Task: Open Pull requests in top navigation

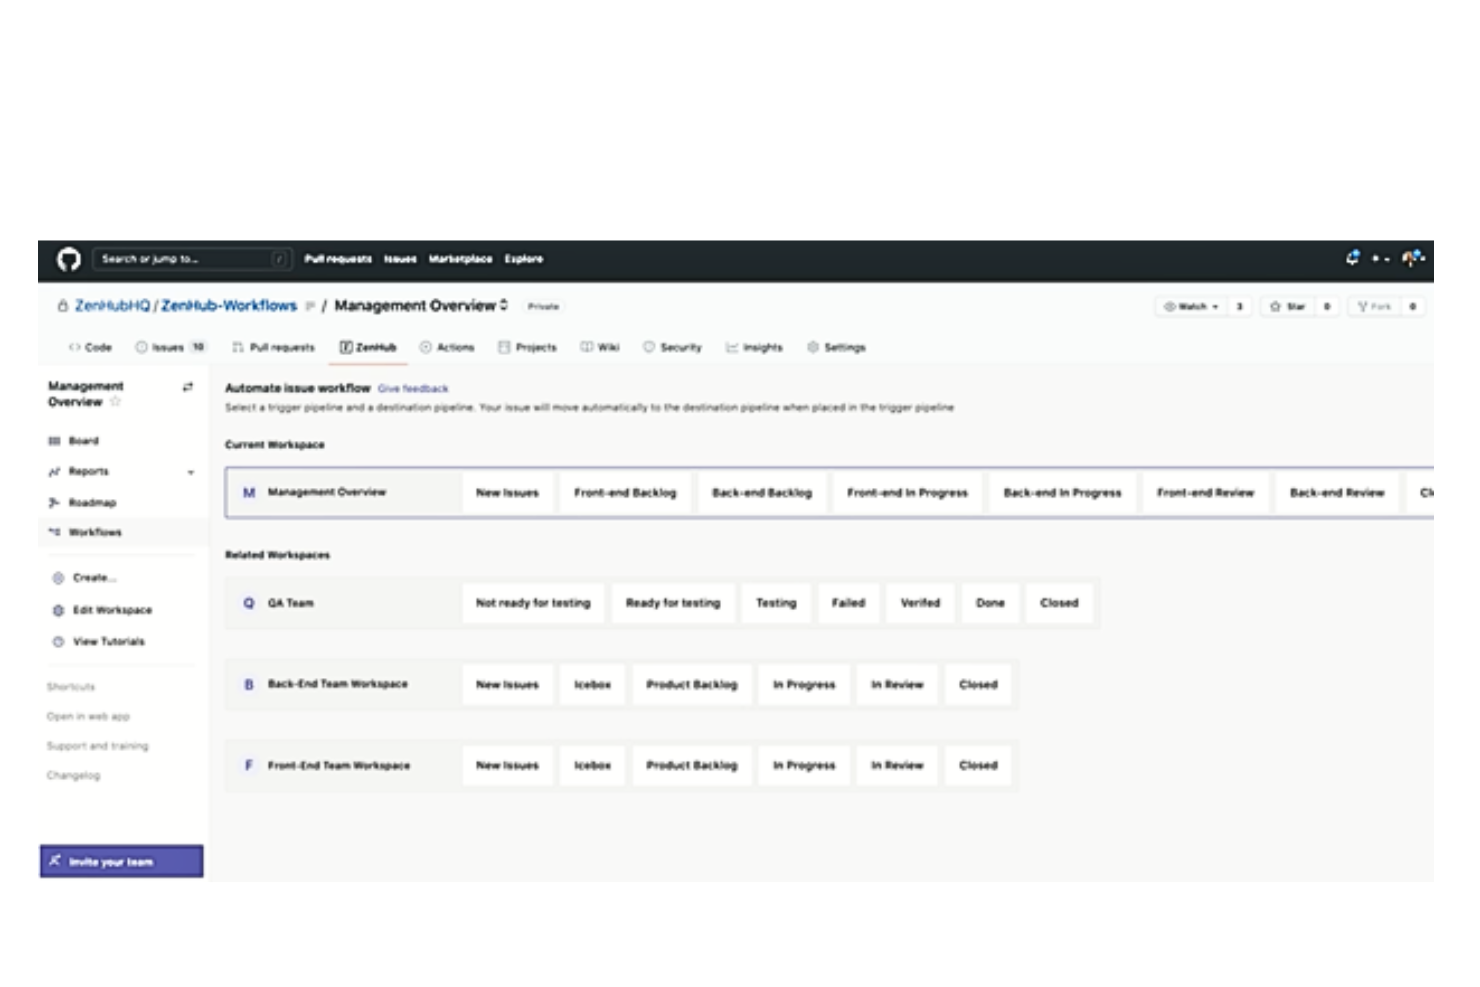Action: tap(338, 259)
